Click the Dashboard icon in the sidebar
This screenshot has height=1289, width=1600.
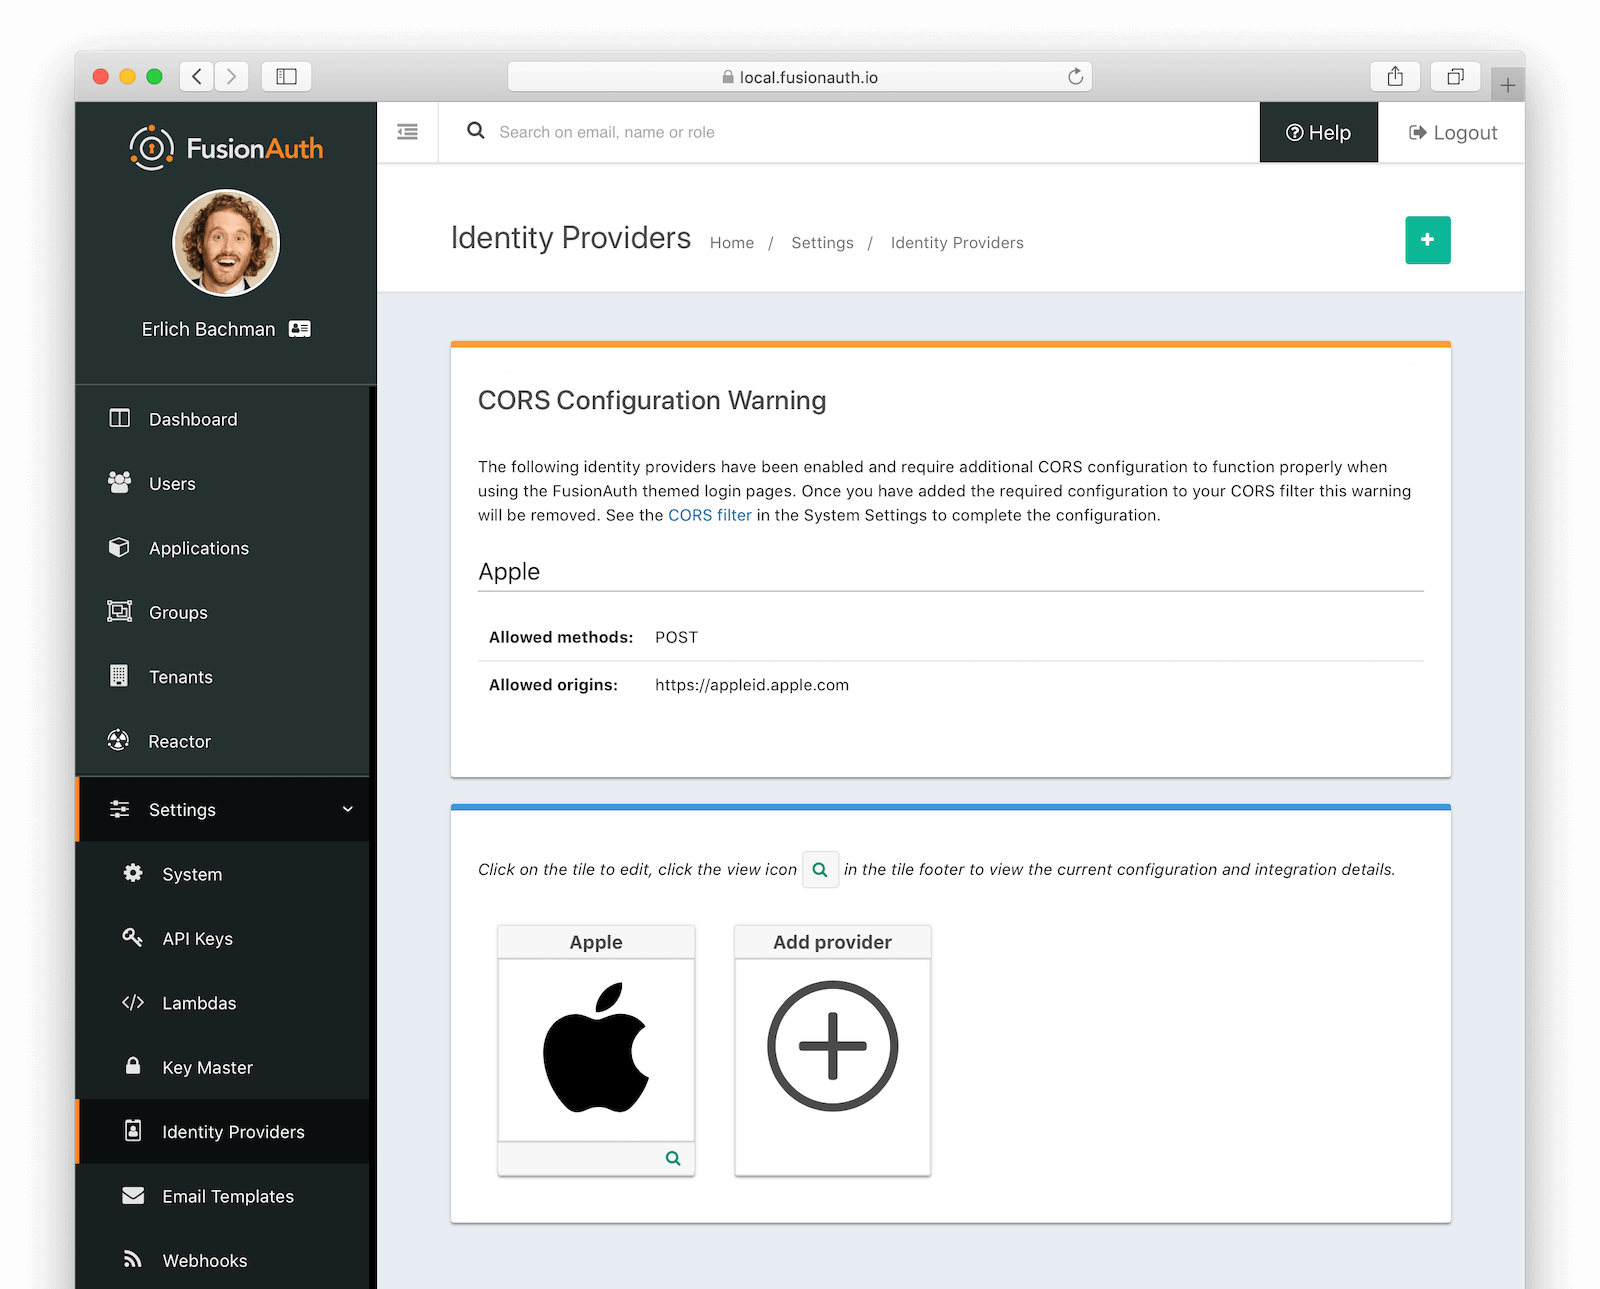pyautogui.click(x=119, y=418)
